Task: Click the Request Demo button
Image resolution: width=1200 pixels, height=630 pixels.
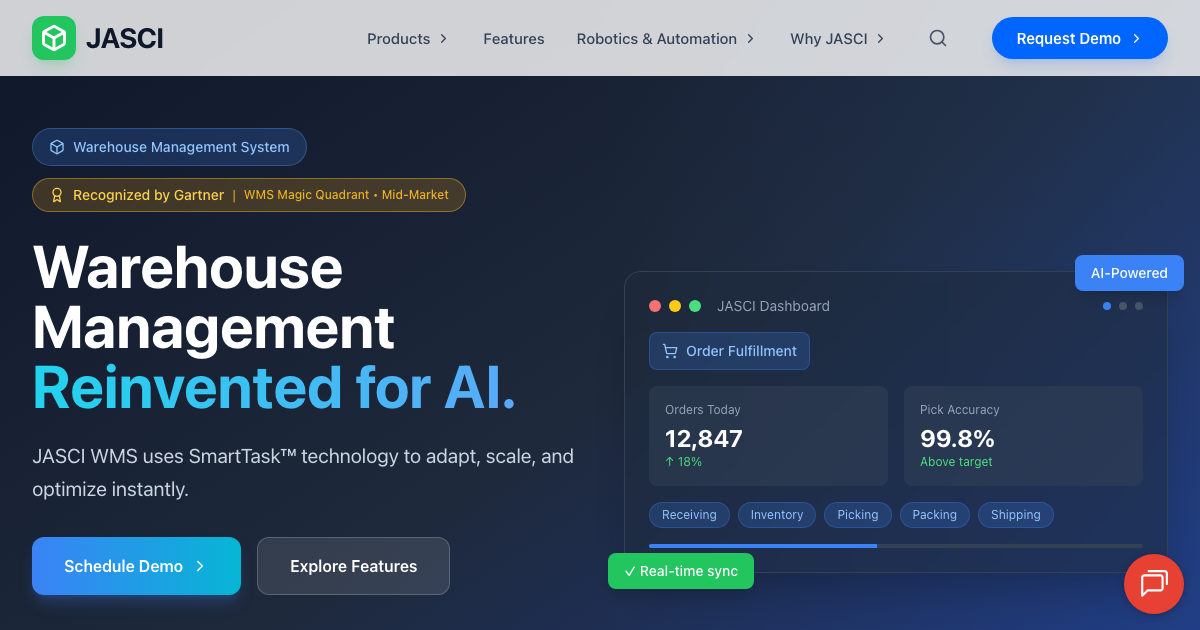Action: pyautogui.click(x=1079, y=38)
